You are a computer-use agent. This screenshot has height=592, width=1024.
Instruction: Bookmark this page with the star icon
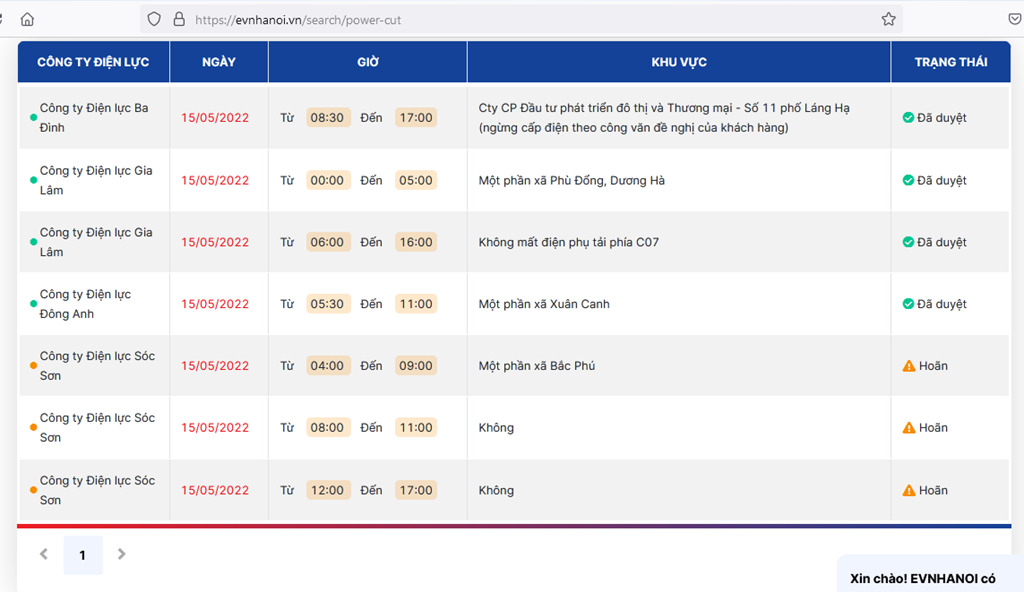[x=888, y=20]
